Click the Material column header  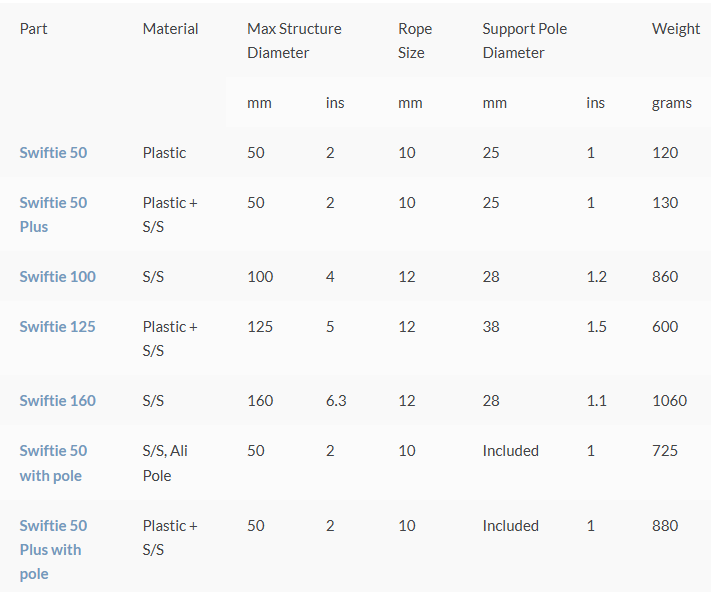click(x=170, y=29)
